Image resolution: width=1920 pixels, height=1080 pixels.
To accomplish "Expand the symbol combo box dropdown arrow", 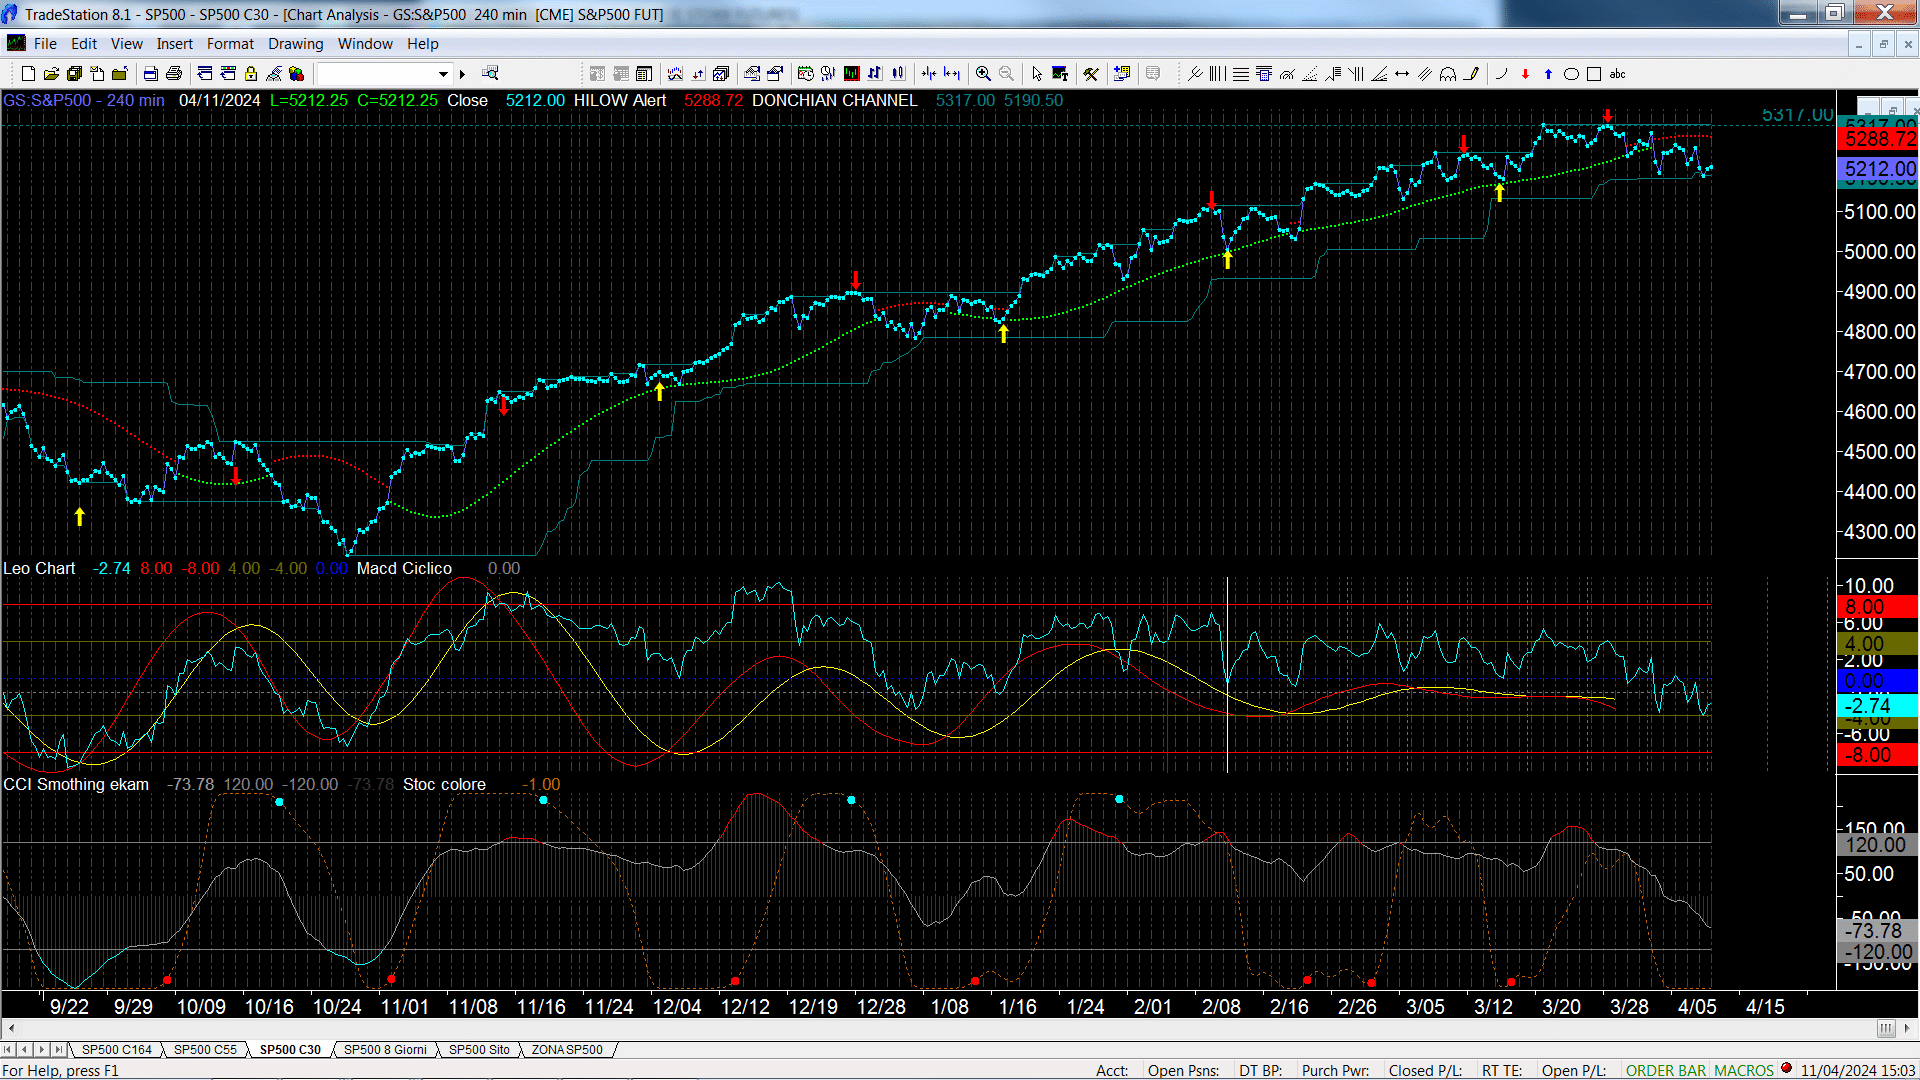I will point(443,74).
